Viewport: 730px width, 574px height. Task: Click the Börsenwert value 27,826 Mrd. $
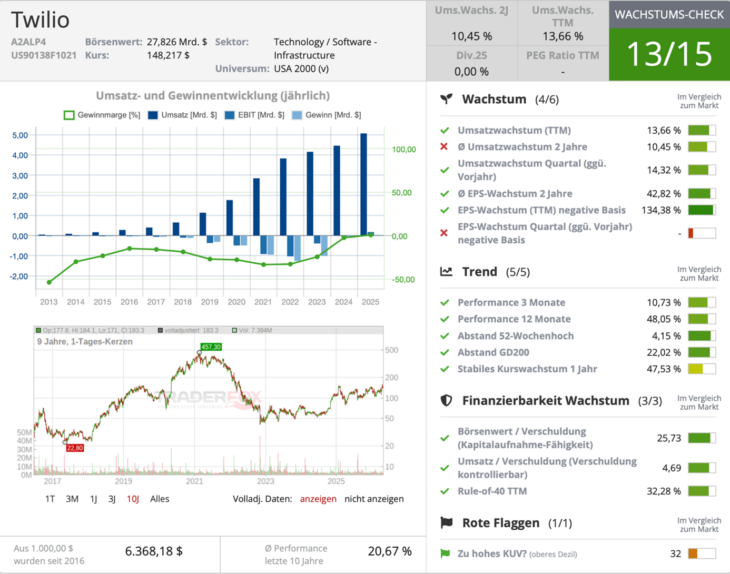pos(177,41)
